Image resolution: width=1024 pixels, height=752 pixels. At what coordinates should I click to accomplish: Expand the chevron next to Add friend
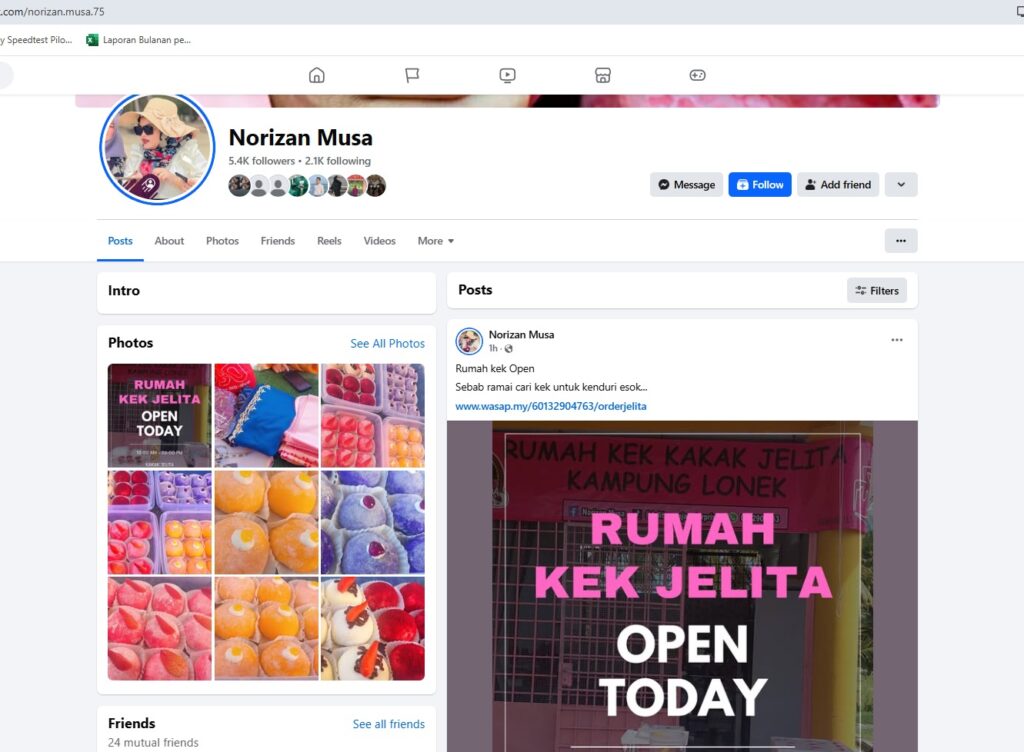901,185
